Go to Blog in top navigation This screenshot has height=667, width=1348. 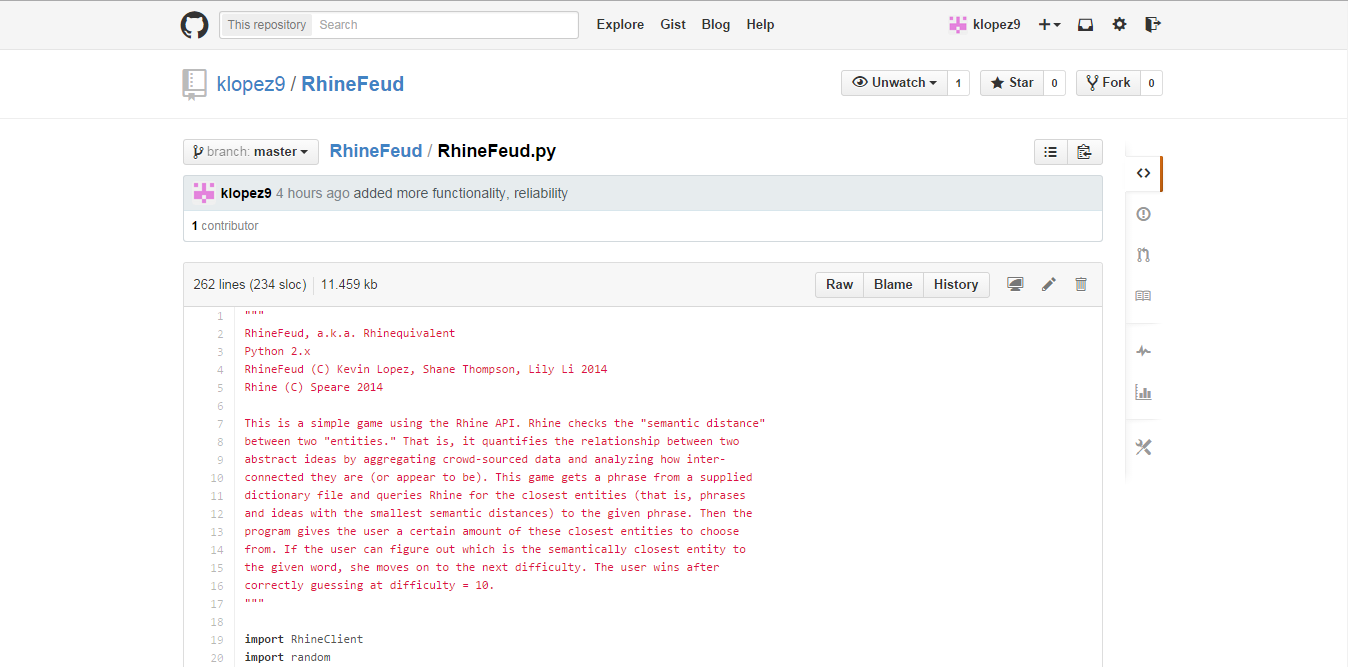[716, 25]
